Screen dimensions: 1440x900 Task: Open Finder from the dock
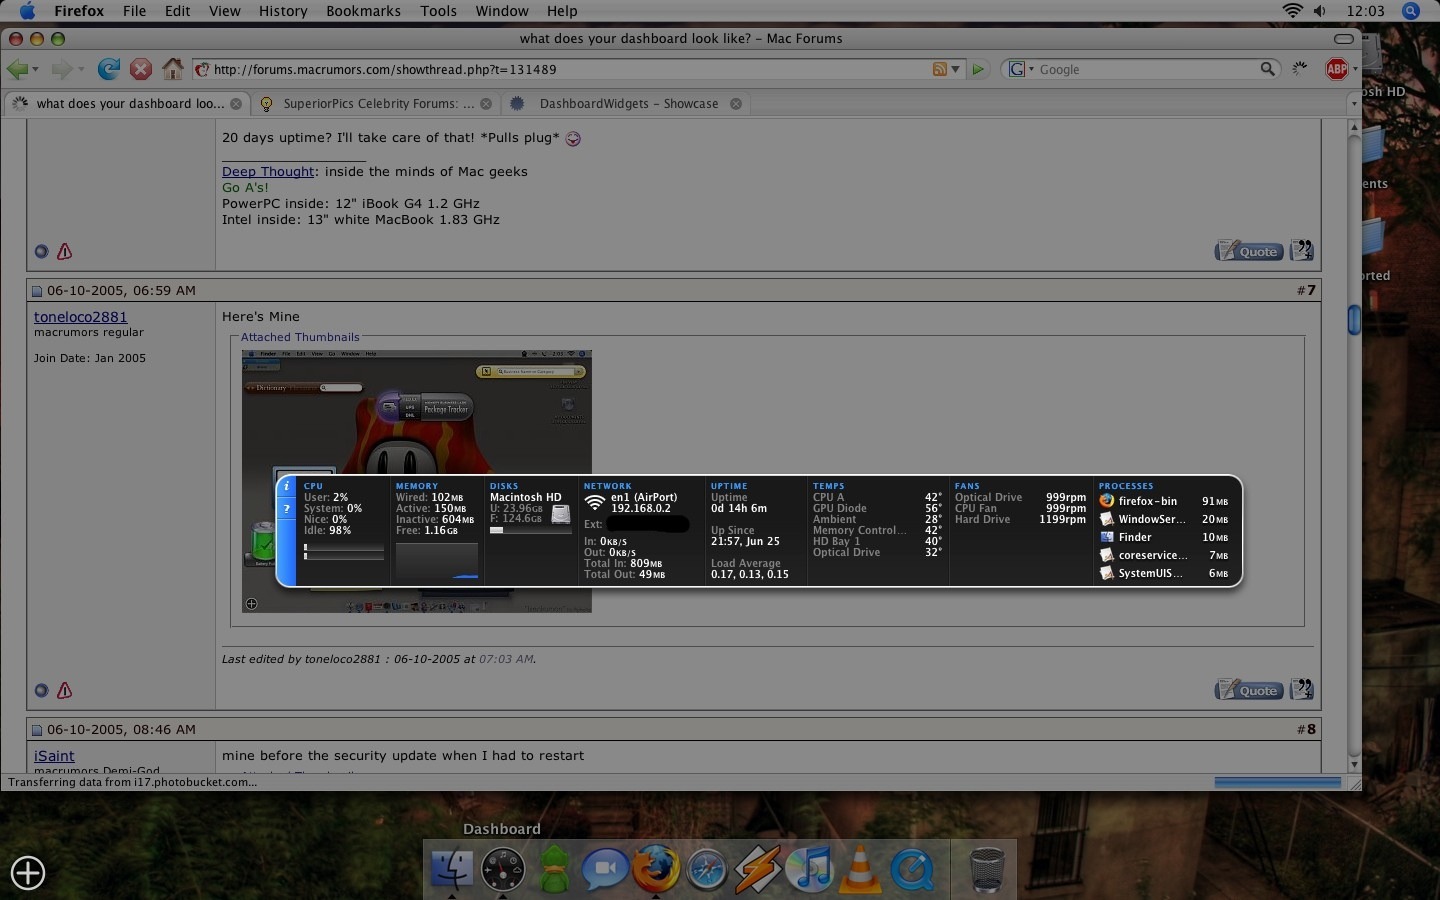452,868
